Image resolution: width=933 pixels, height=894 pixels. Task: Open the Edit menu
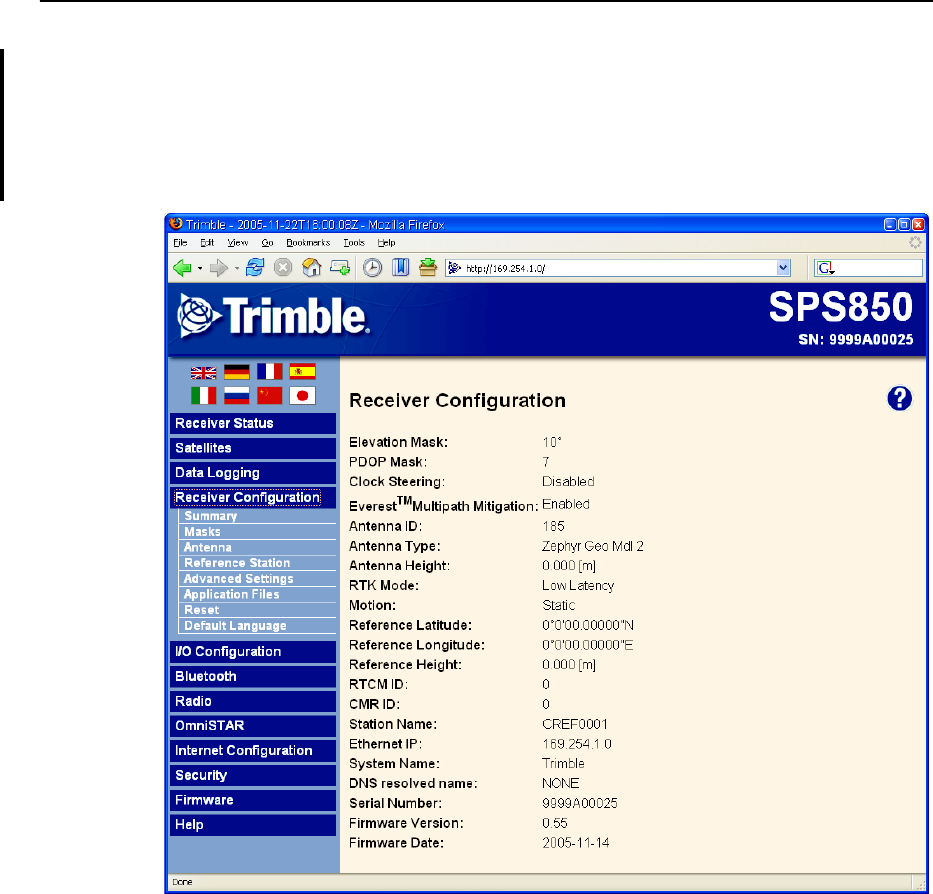coord(207,243)
